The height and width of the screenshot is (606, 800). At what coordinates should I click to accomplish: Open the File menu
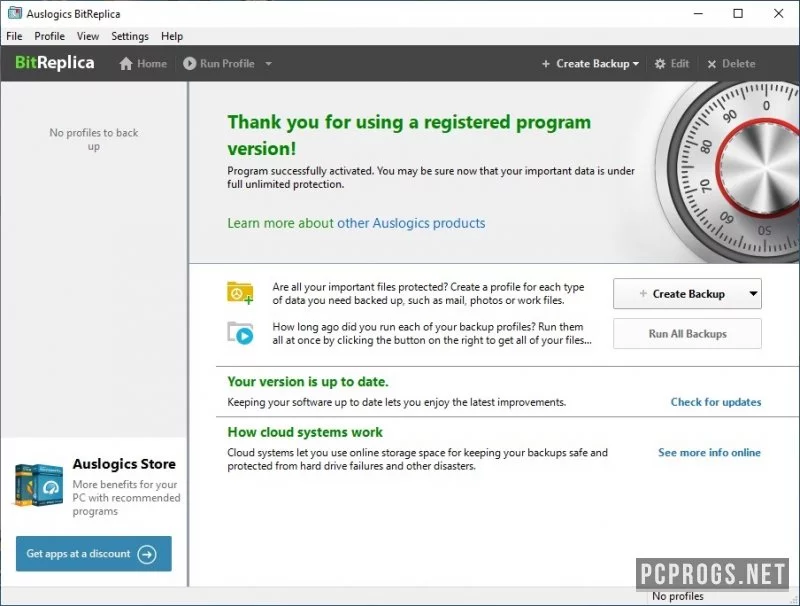pos(14,36)
